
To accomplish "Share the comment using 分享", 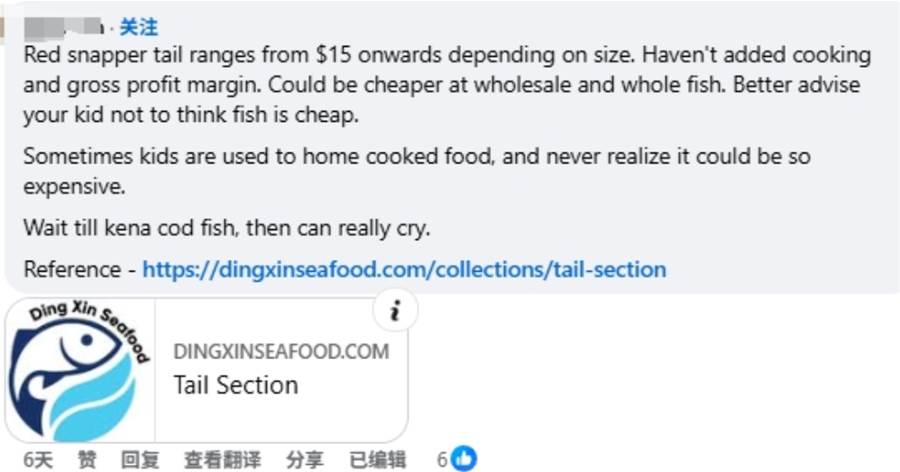I will [x=305, y=459].
